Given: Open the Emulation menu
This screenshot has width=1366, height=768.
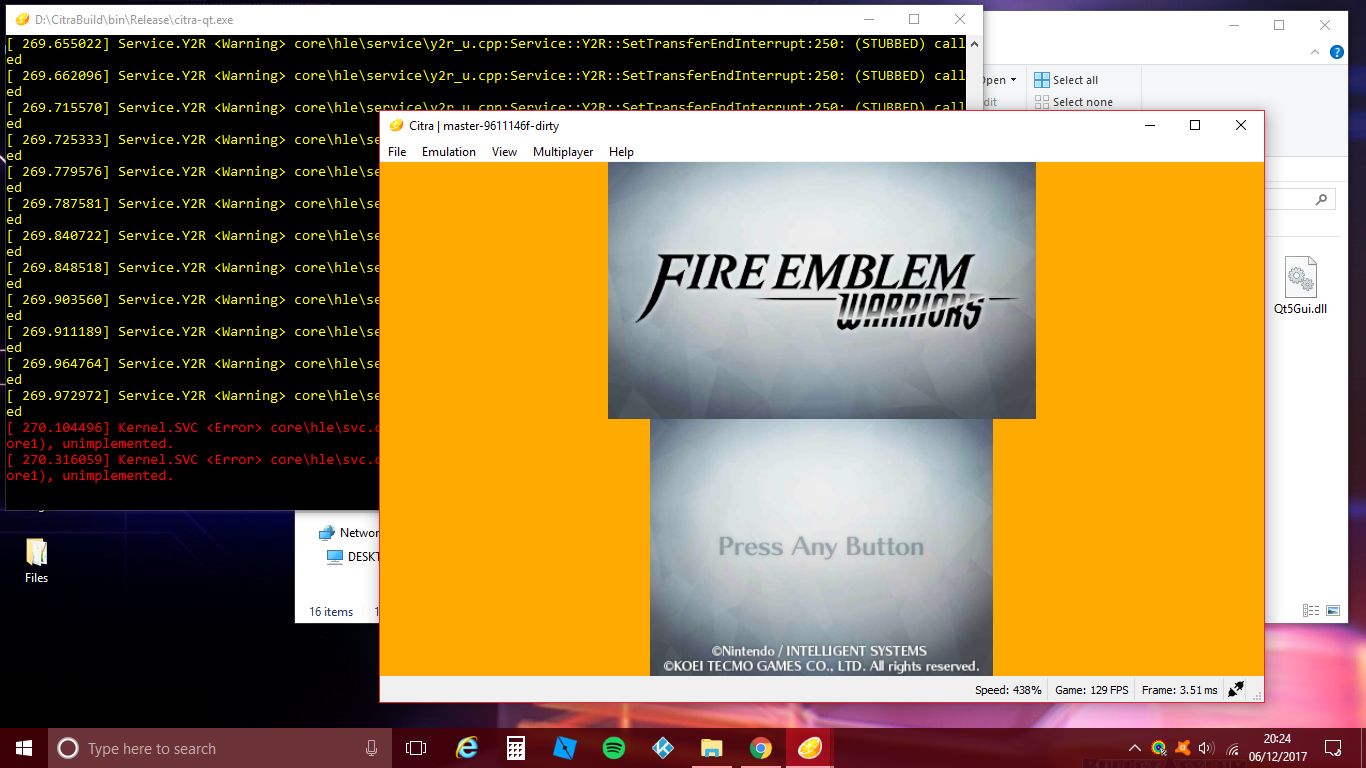Looking at the screenshot, I should [x=449, y=152].
